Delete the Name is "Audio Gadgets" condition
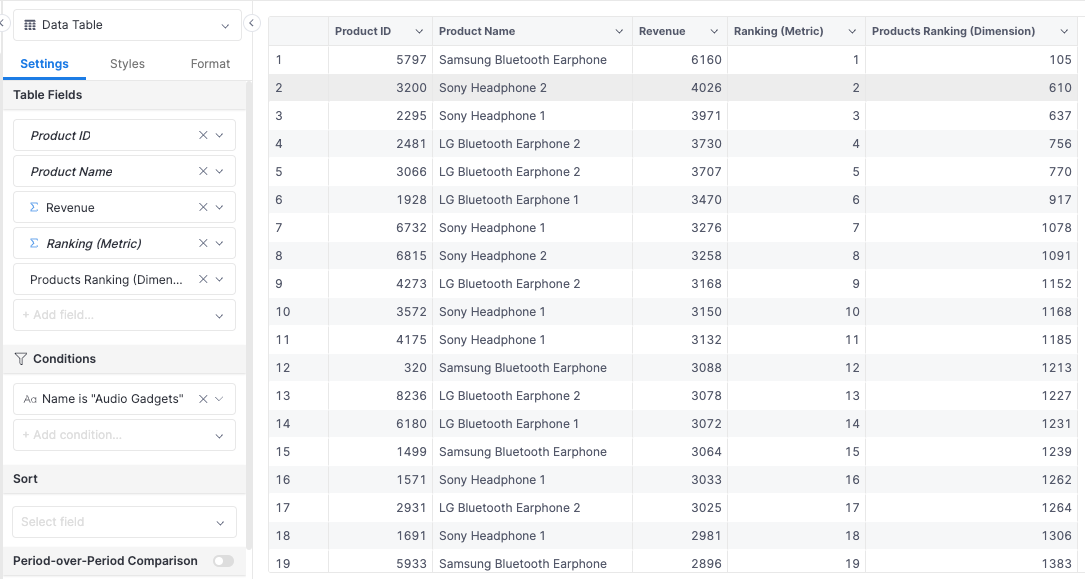Screen dimensions: 1085x579 203,399
